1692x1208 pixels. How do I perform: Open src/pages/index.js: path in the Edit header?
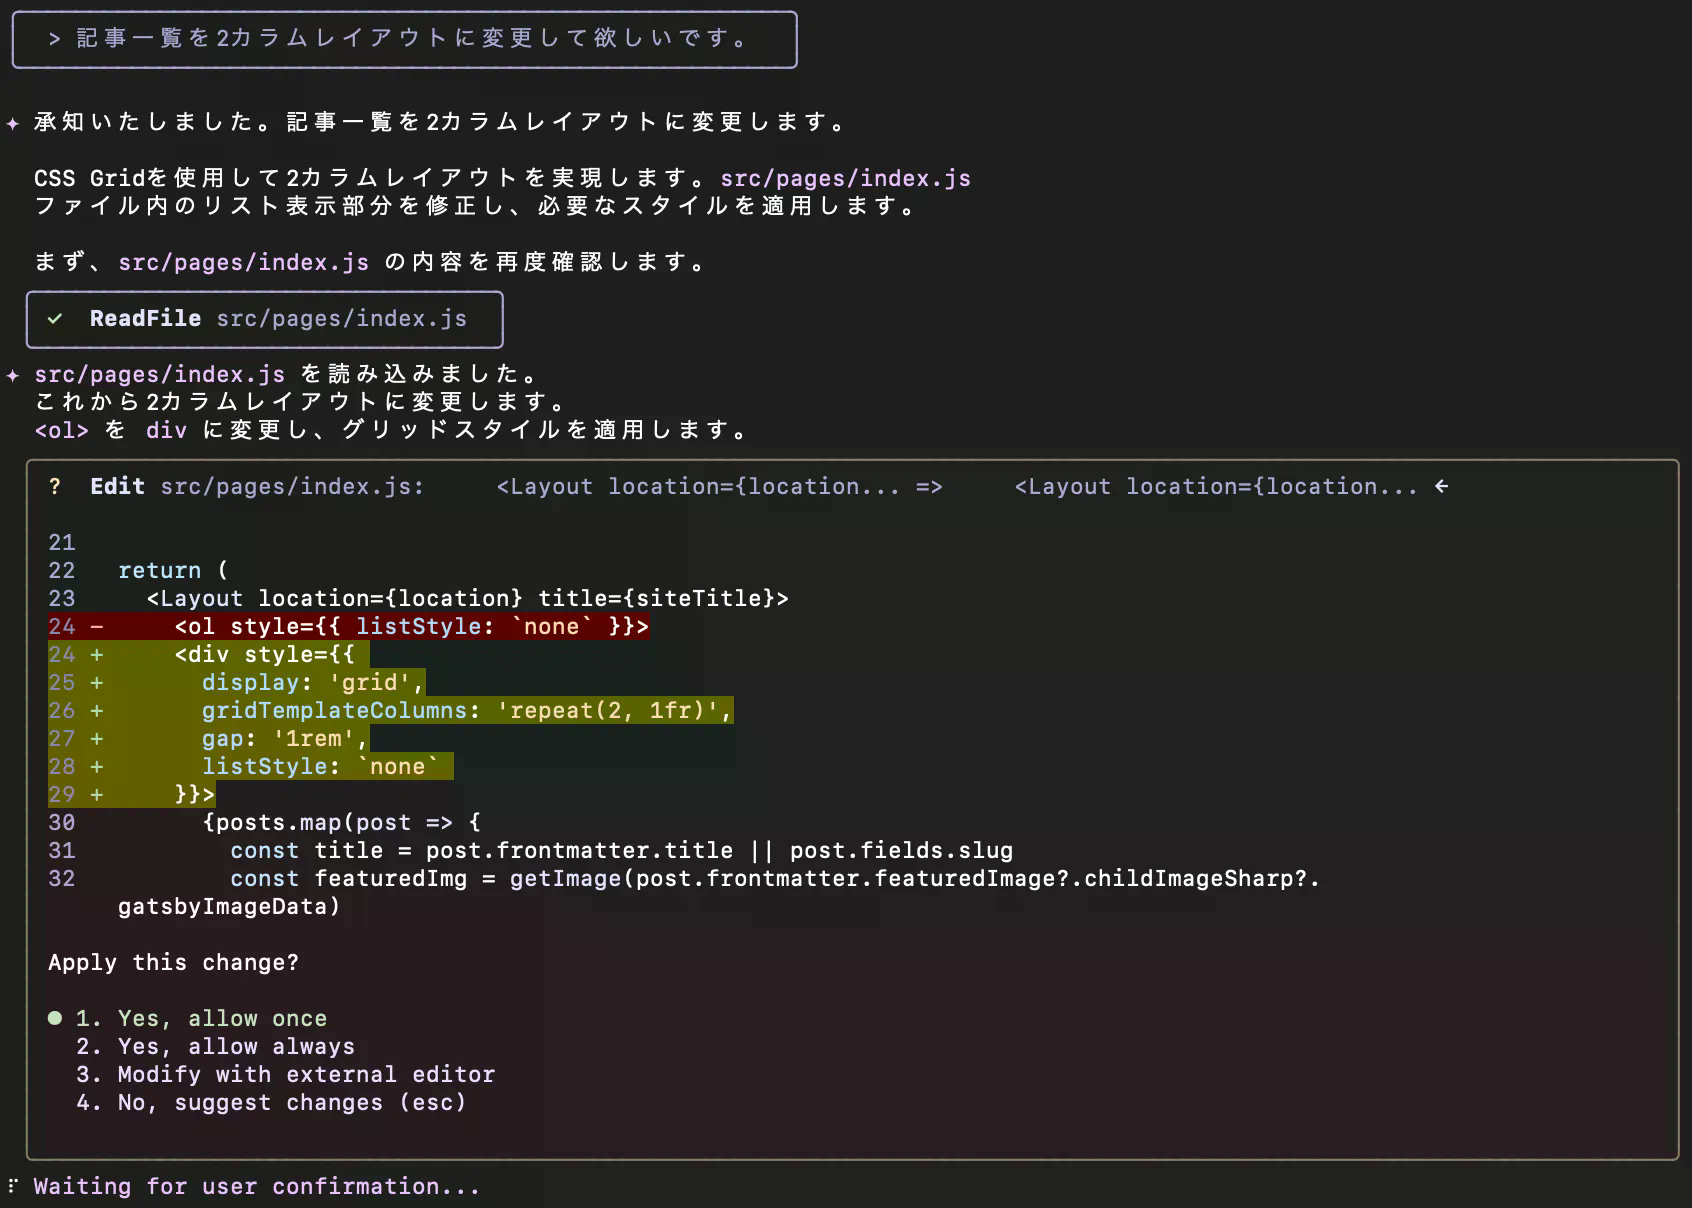[x=292, y=486]
